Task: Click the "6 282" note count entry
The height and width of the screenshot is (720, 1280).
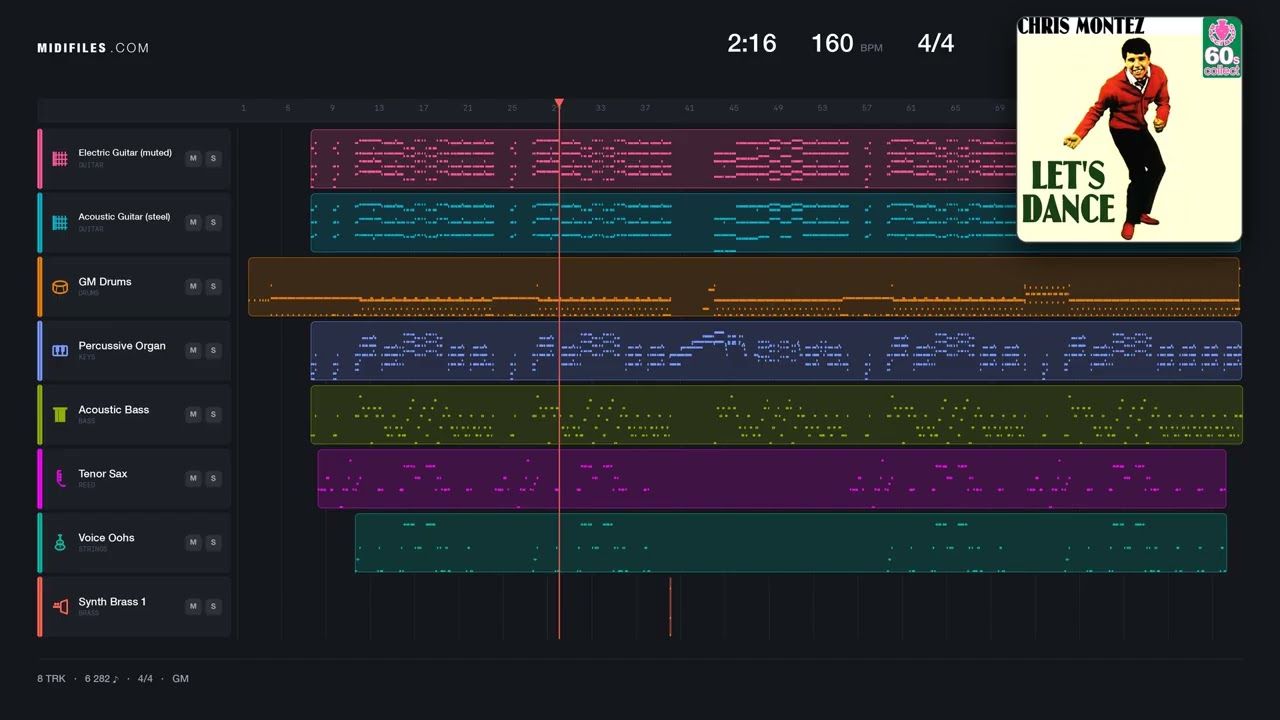Action: 101,679
